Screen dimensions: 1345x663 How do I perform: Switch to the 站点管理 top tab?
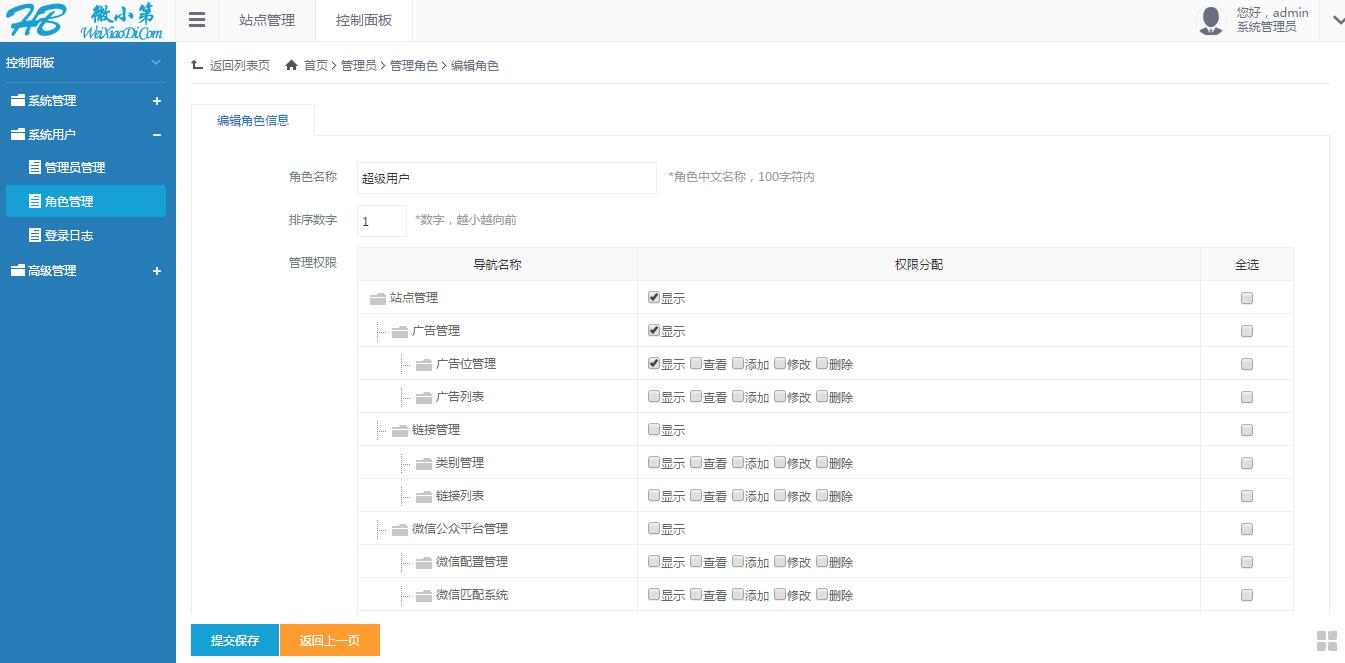tap(267, 20)
